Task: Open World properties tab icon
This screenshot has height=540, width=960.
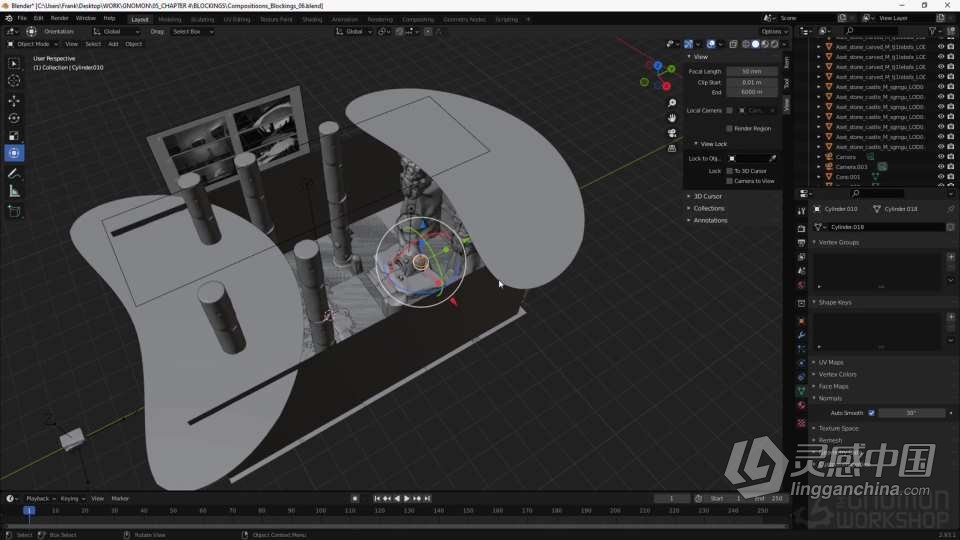Action: pyautogui.click(x=801, y=285)
